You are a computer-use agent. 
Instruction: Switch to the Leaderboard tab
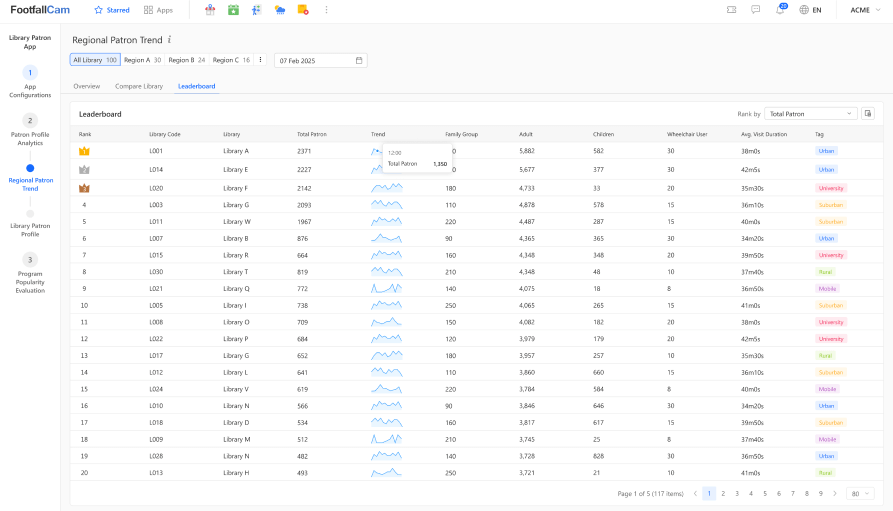(196, 86)
